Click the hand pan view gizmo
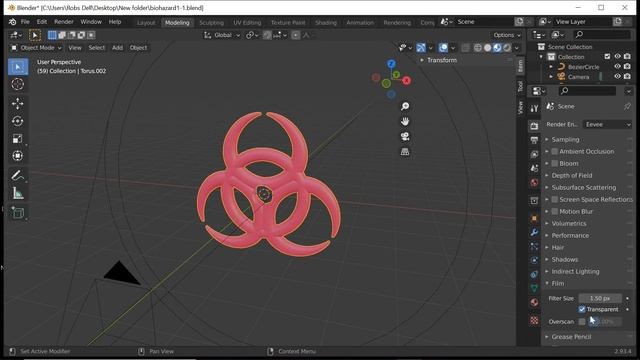Screen dimensions: 640x360 [405, 122]
